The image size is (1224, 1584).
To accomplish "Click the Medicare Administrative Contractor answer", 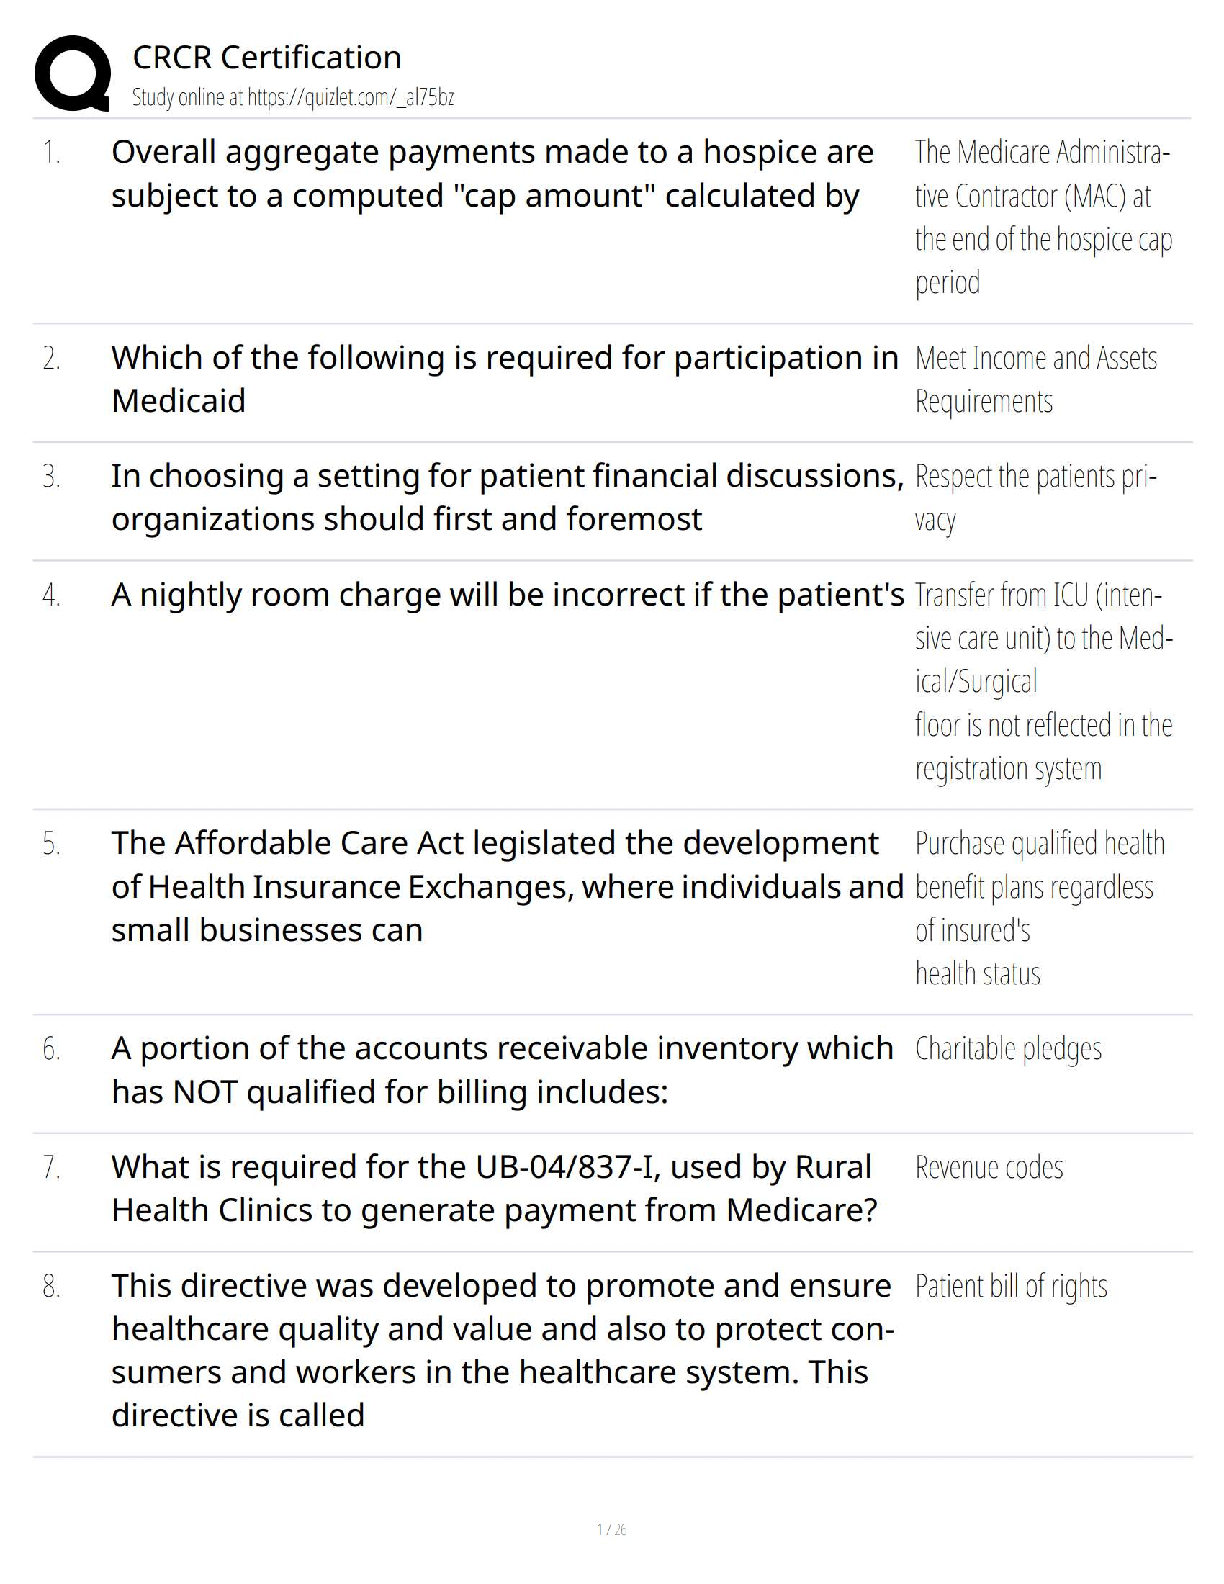I will 1042,217.
